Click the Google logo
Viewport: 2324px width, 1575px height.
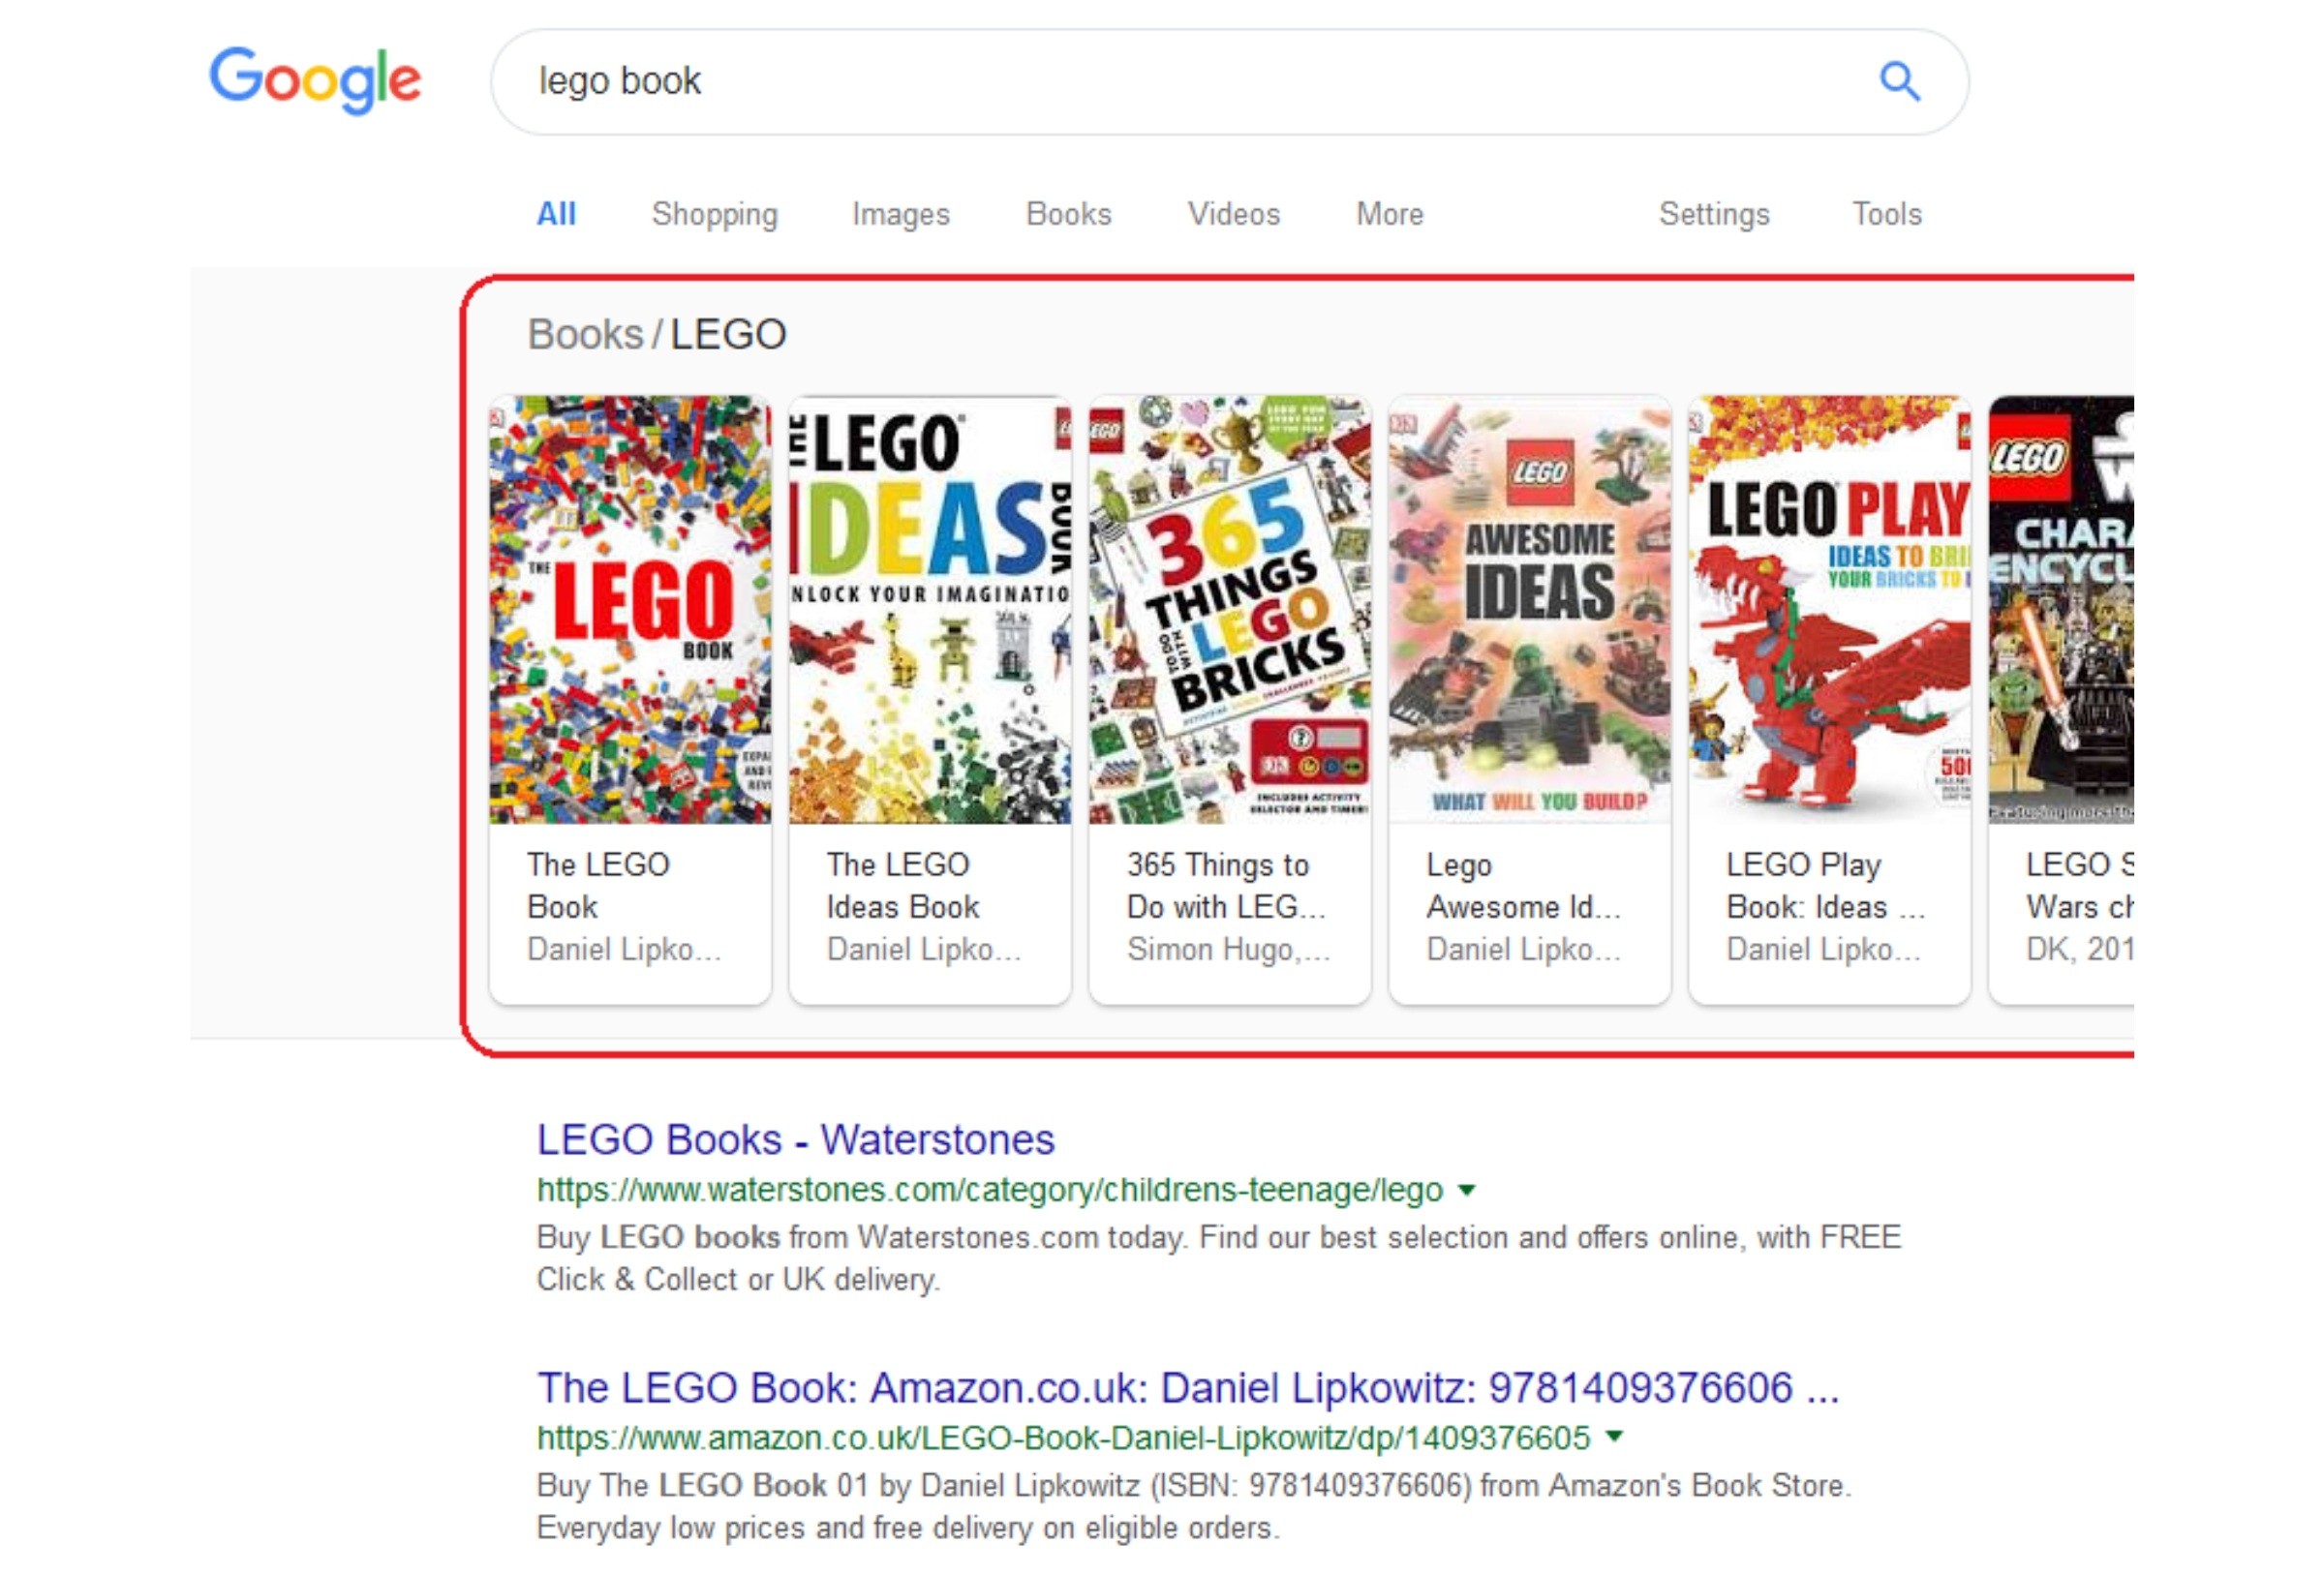pyautogui.click(x=315, y=80)
